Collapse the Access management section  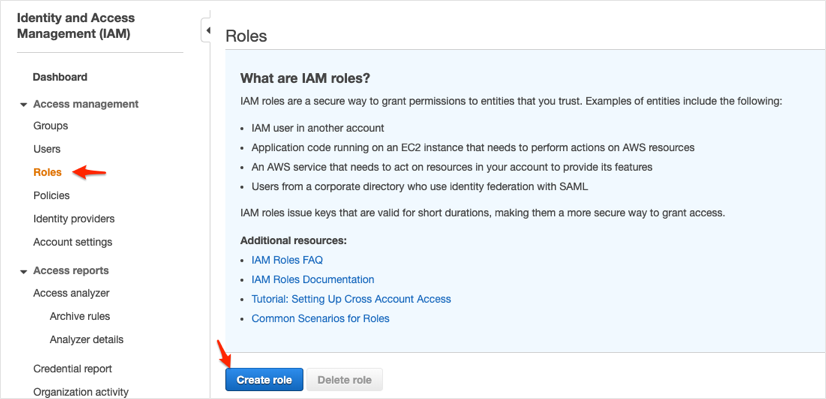click(x=23, y=105)
